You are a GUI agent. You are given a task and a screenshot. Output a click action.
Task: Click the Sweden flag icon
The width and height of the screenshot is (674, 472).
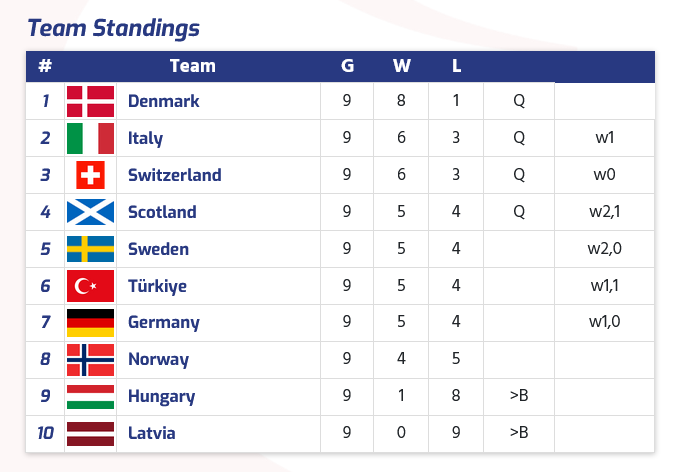[x=90, y=249]
